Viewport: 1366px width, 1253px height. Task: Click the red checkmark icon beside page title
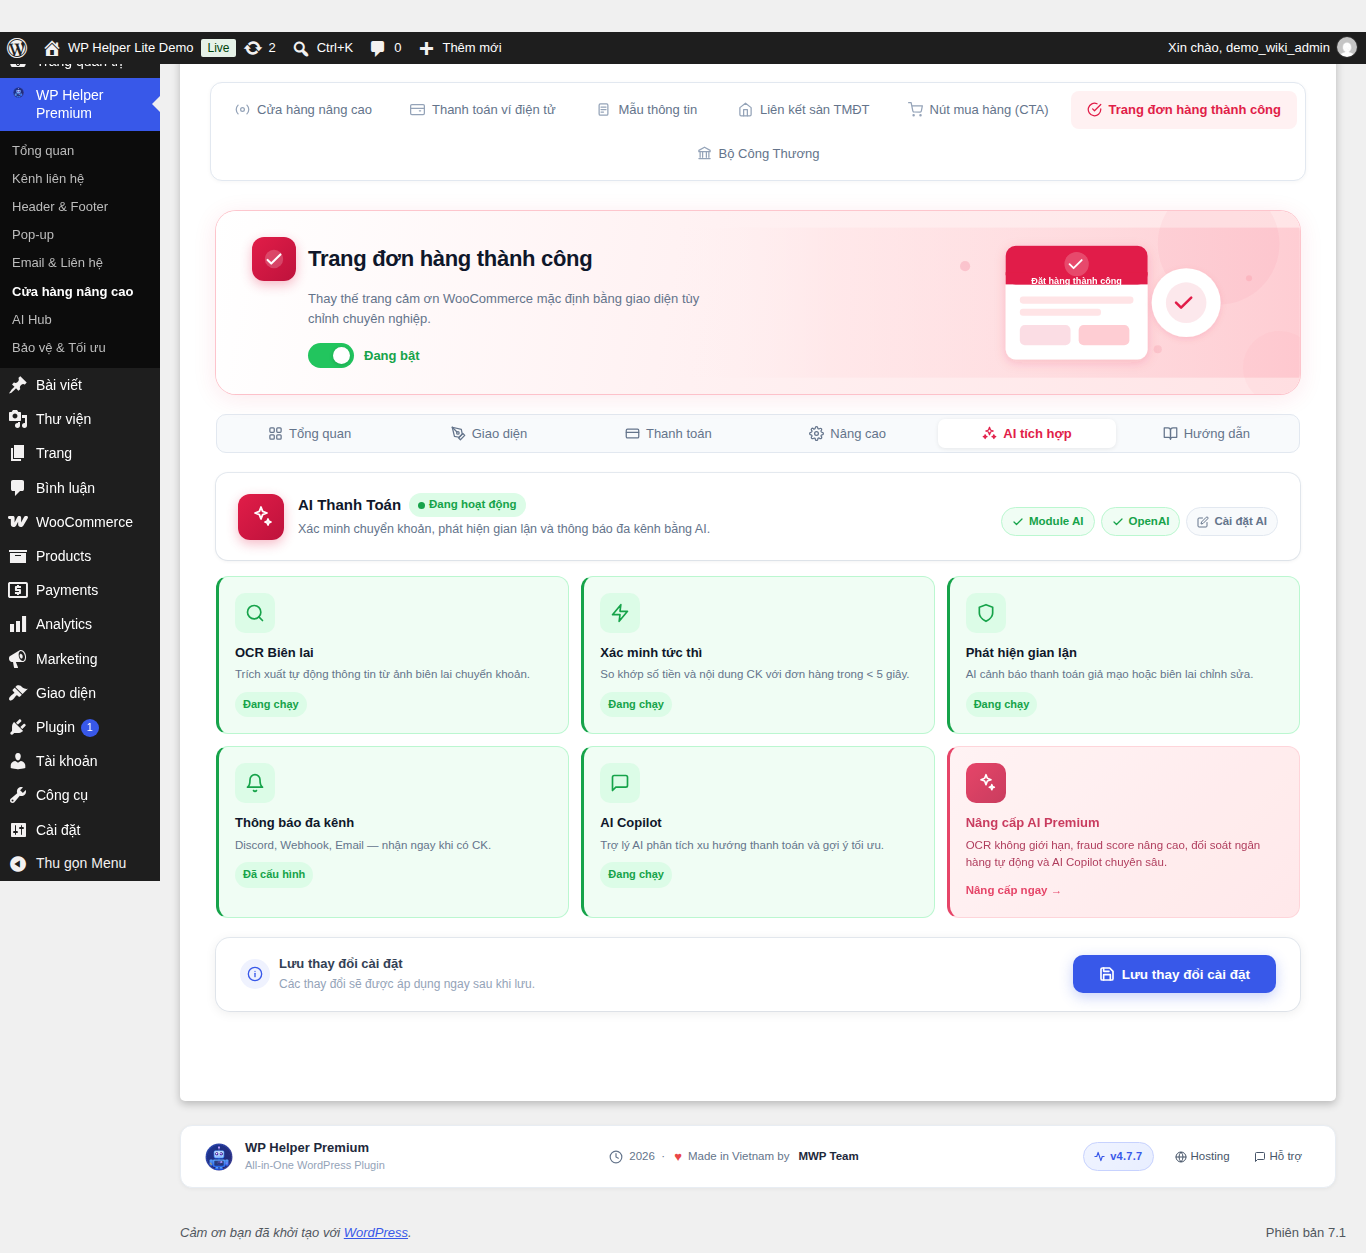click(274, 259)
